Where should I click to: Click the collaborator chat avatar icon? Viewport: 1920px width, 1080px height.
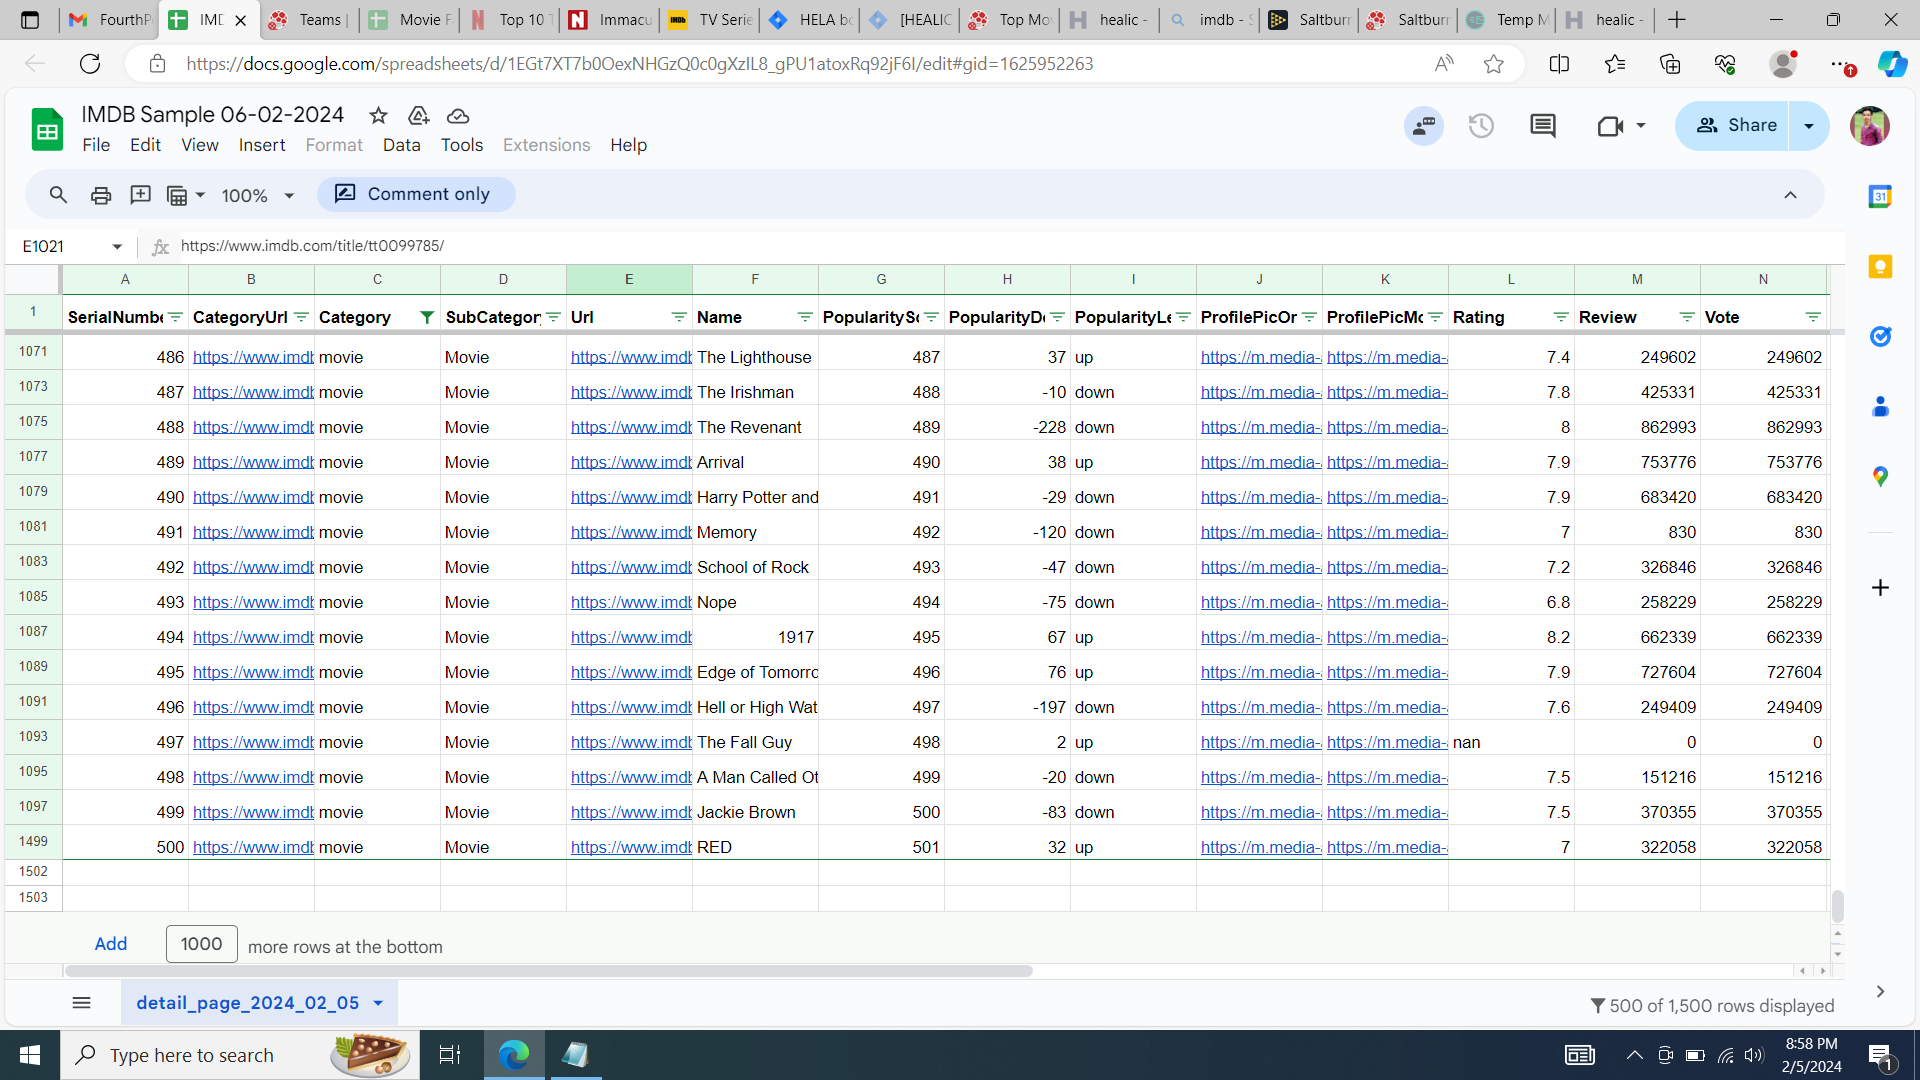click(1424, 126)
